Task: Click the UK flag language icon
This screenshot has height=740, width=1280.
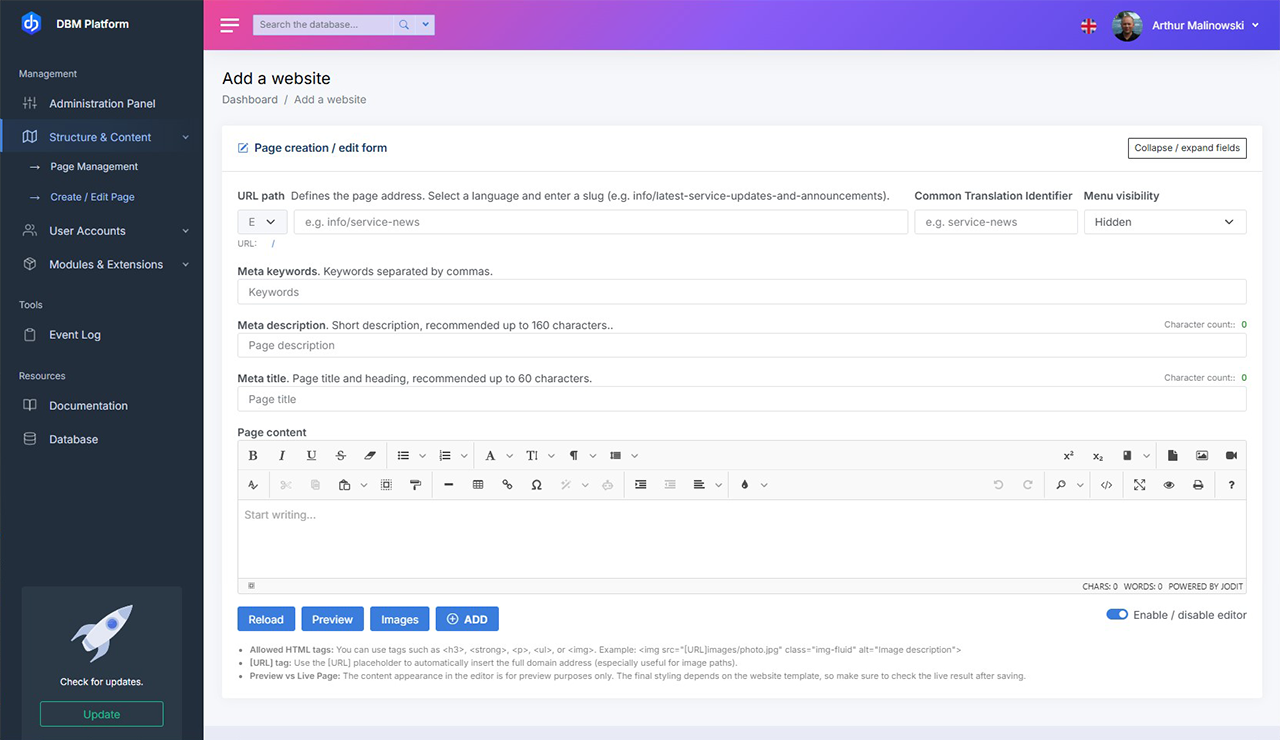Action: pyautogui.click(x=1089, y=26)
